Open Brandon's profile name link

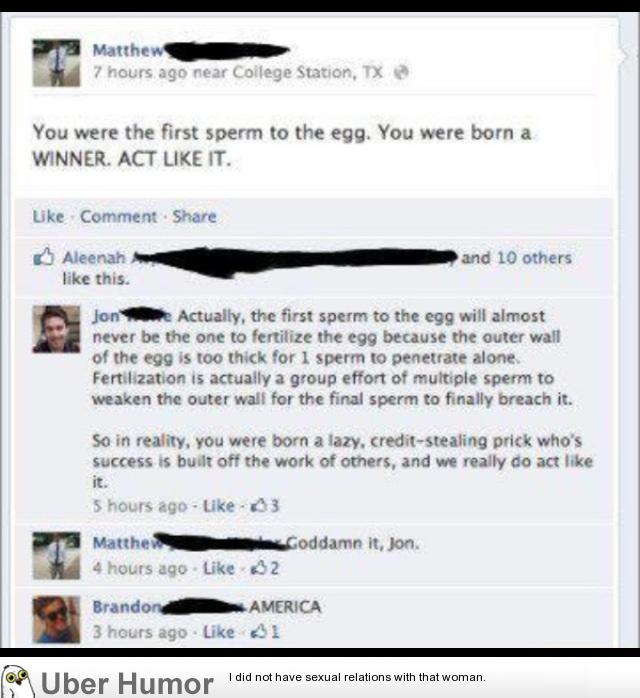[127, 607]
